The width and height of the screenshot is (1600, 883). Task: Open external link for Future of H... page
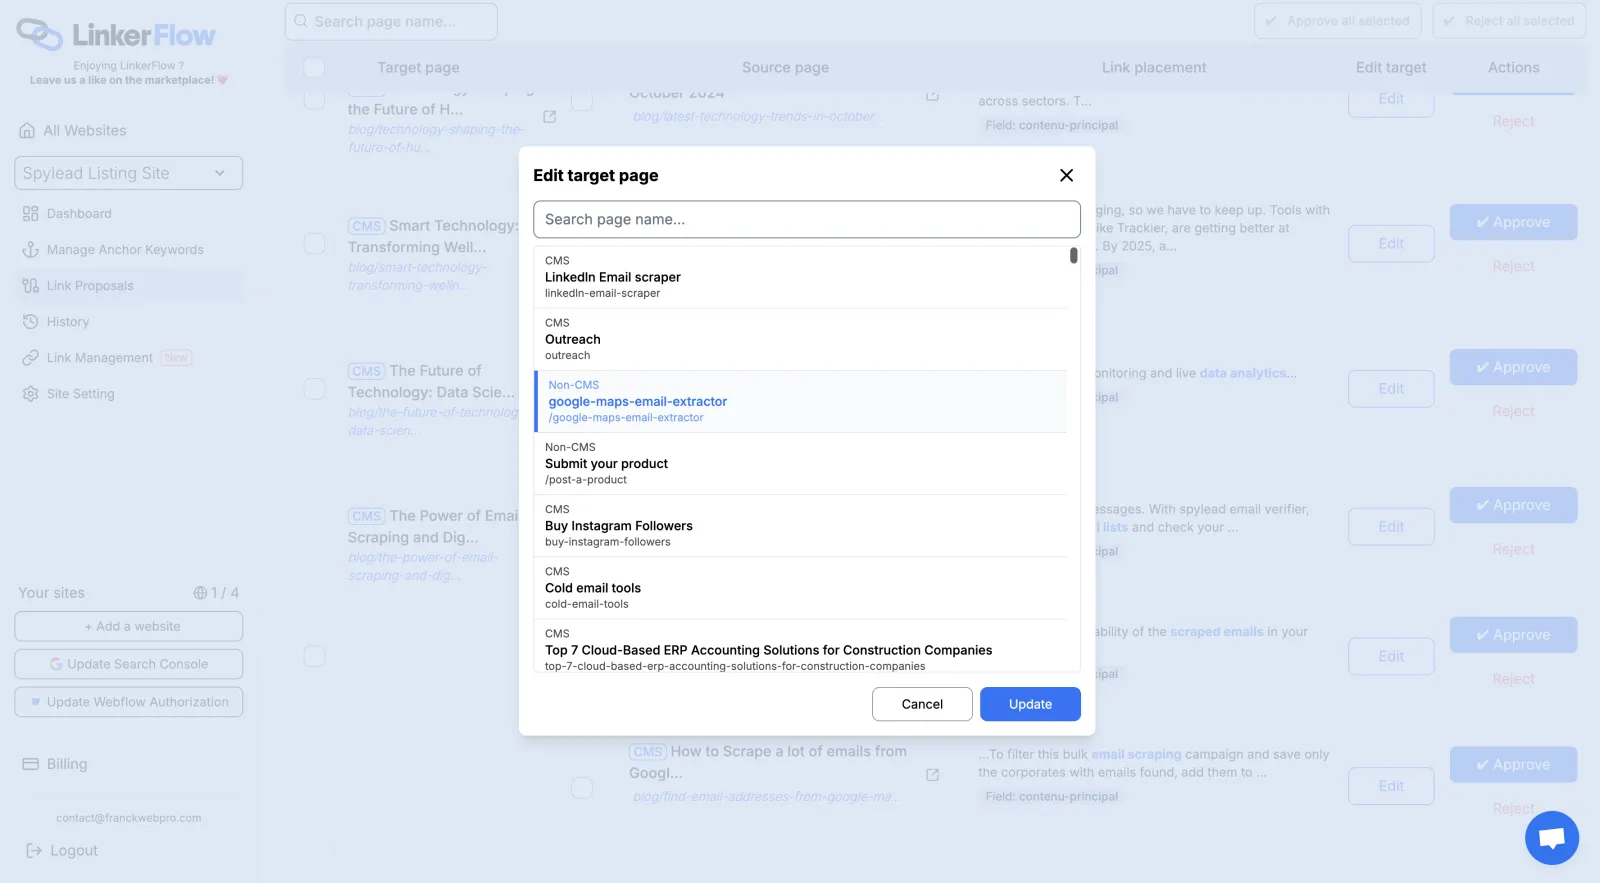coord(549,117)
